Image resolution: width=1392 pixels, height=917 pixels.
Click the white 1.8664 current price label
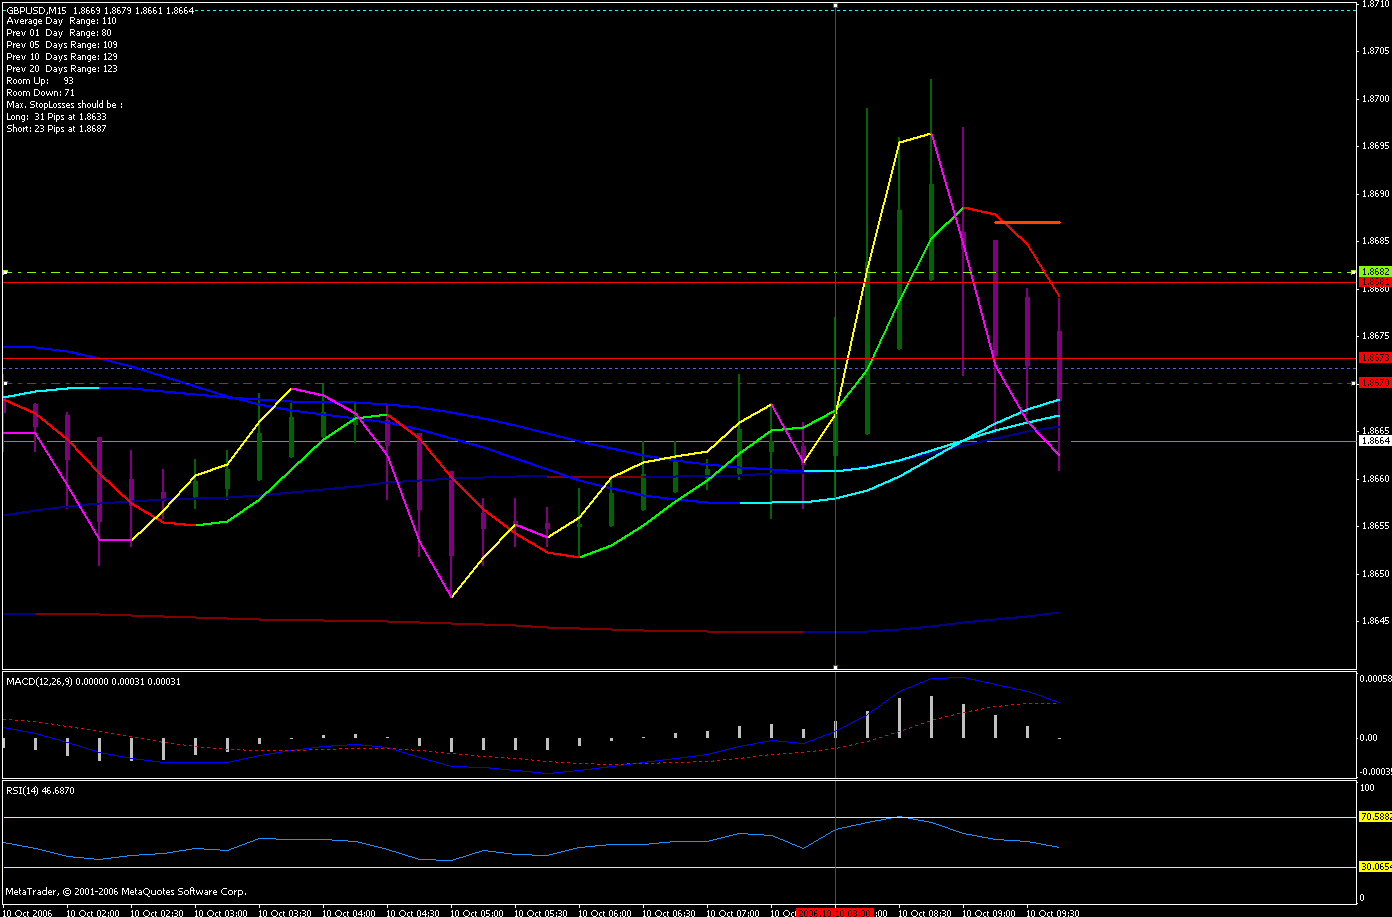pos(1375,440)
